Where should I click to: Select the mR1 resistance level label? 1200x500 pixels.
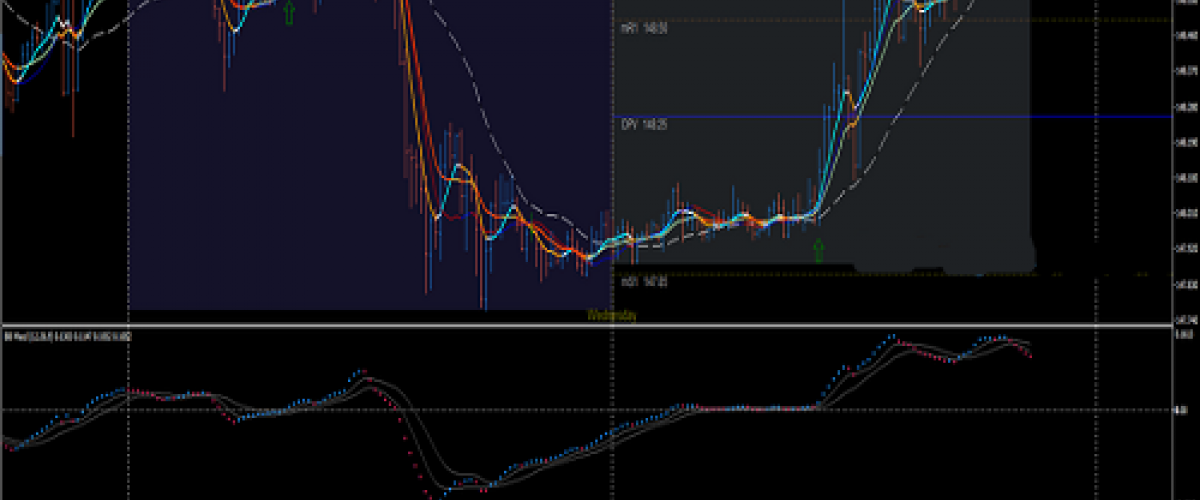[642, 29]
